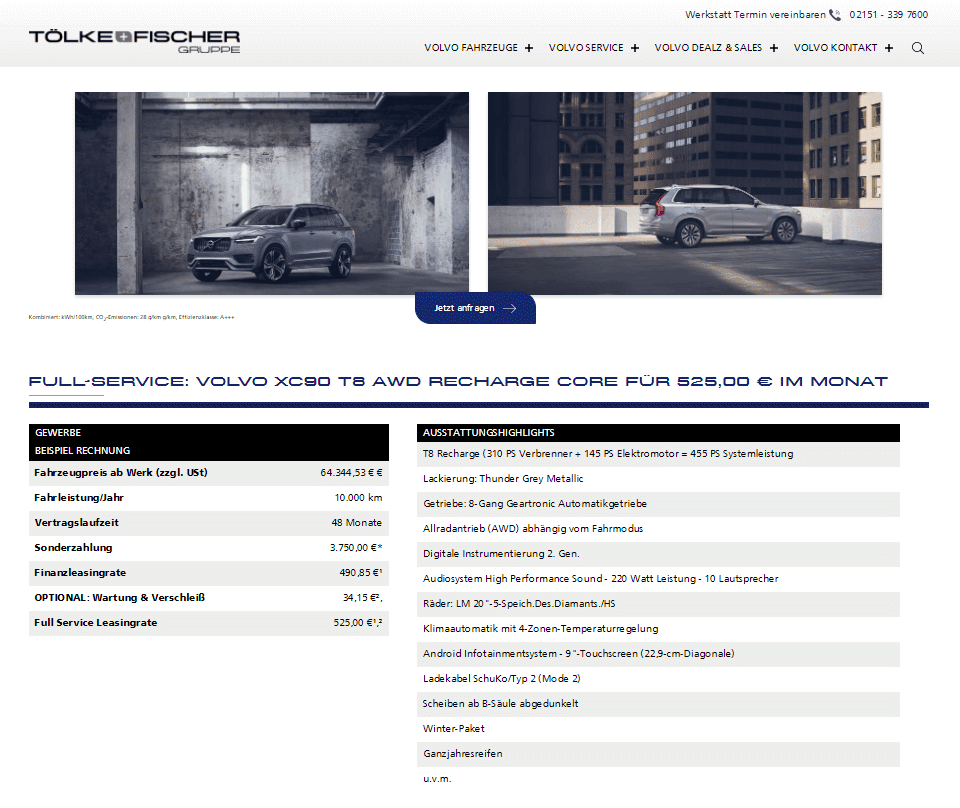960x808 pixels.
Task: Click the phone icon next to Werkstatt Termin
Action: 835,15
